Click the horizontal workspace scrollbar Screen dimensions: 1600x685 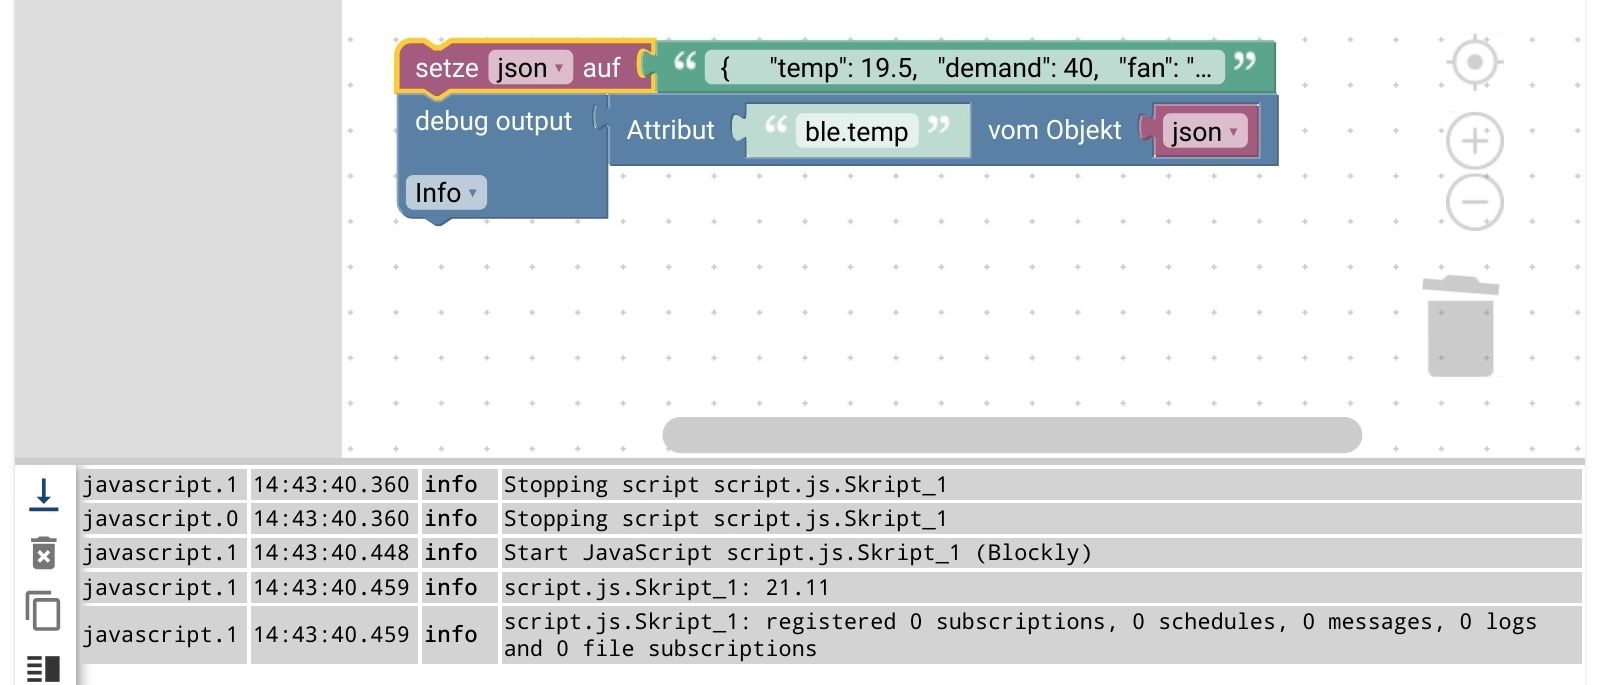[x=1011, y=435]
